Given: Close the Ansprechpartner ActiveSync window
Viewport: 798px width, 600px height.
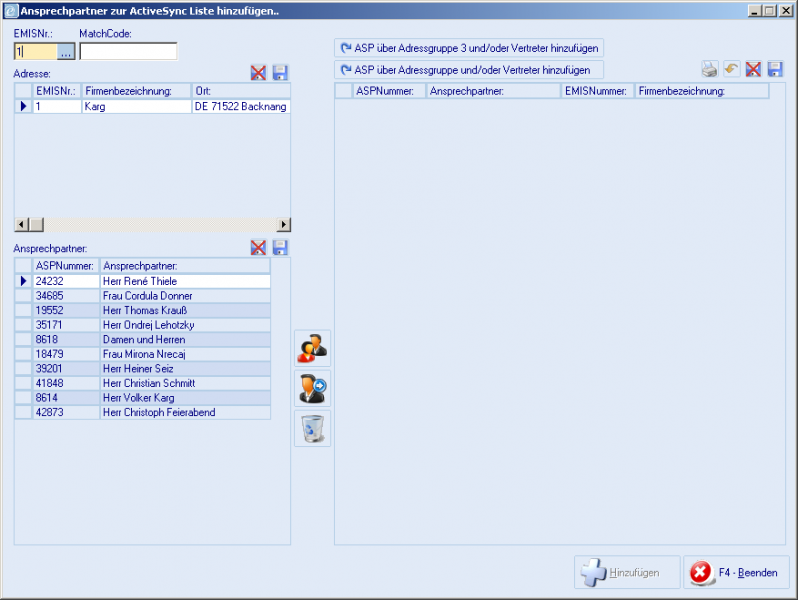Looking at the screenshot, I should click(x=786, y=11).
